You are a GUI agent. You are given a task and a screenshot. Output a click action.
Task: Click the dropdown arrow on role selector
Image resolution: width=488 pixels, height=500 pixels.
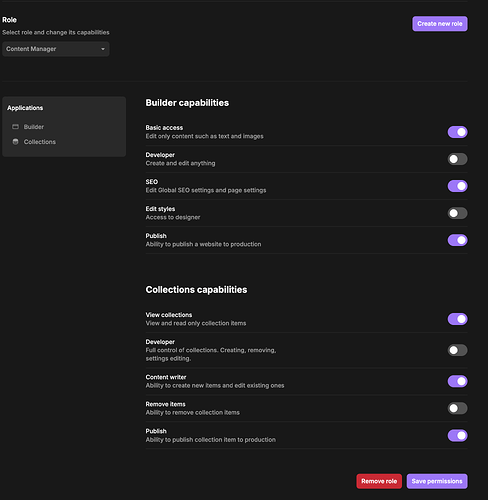click(x=103, y=49)
